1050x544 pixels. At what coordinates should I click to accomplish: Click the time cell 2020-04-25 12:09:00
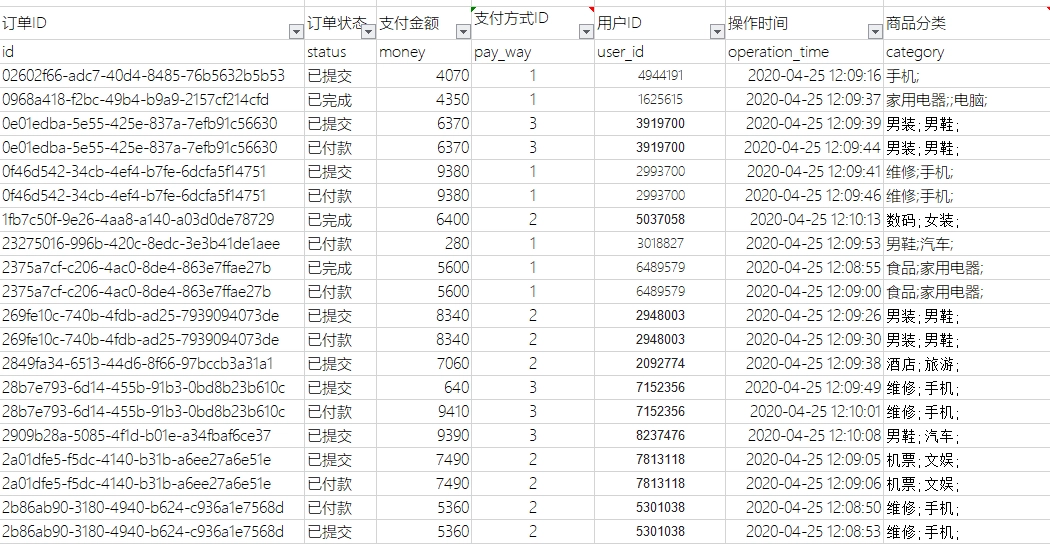point(805,292)
